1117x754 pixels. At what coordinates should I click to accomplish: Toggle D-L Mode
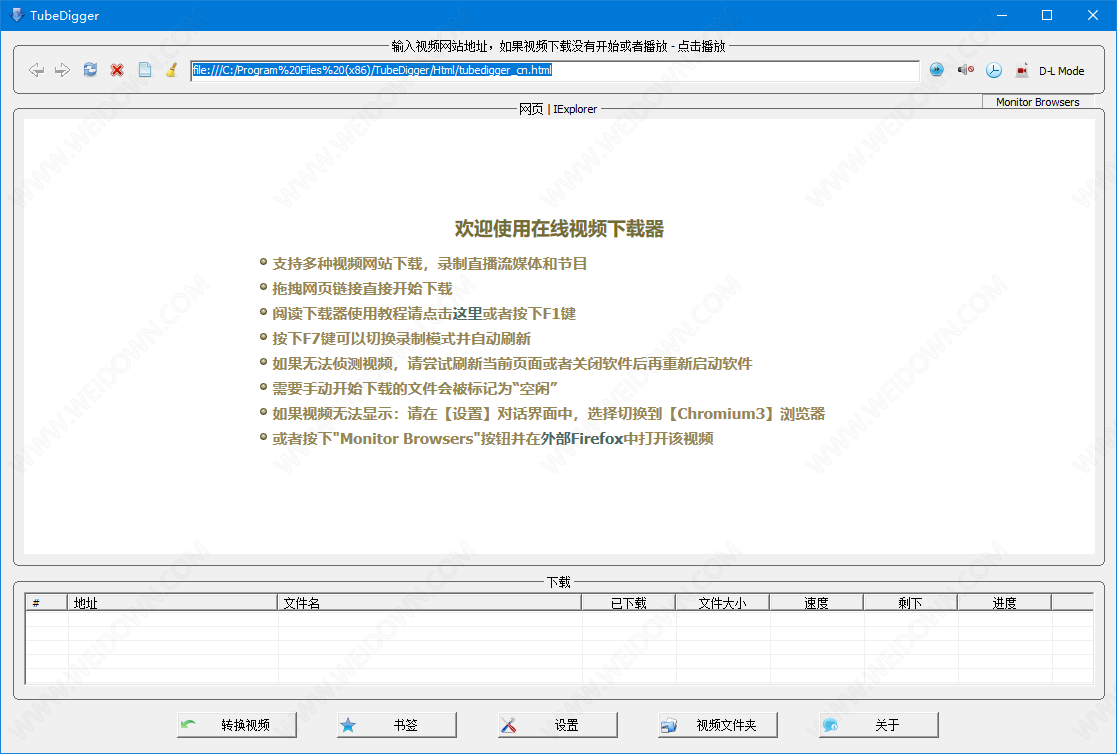tap(1061, 71)
